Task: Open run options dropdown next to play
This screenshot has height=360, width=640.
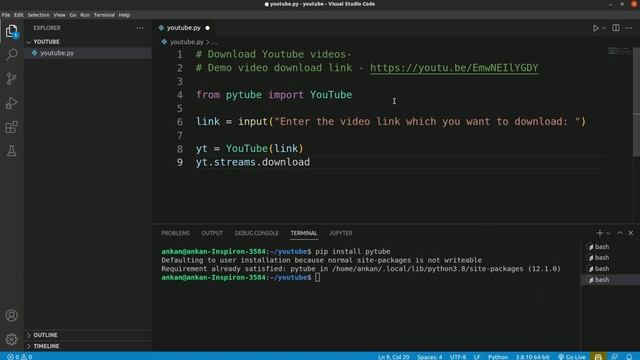Action: pos(604,28)
